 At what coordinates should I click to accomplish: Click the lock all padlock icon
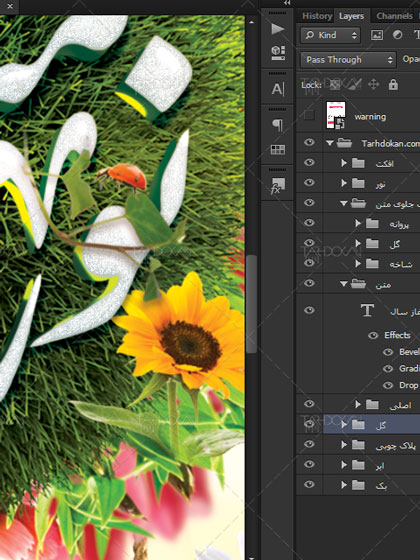(393, 85)
